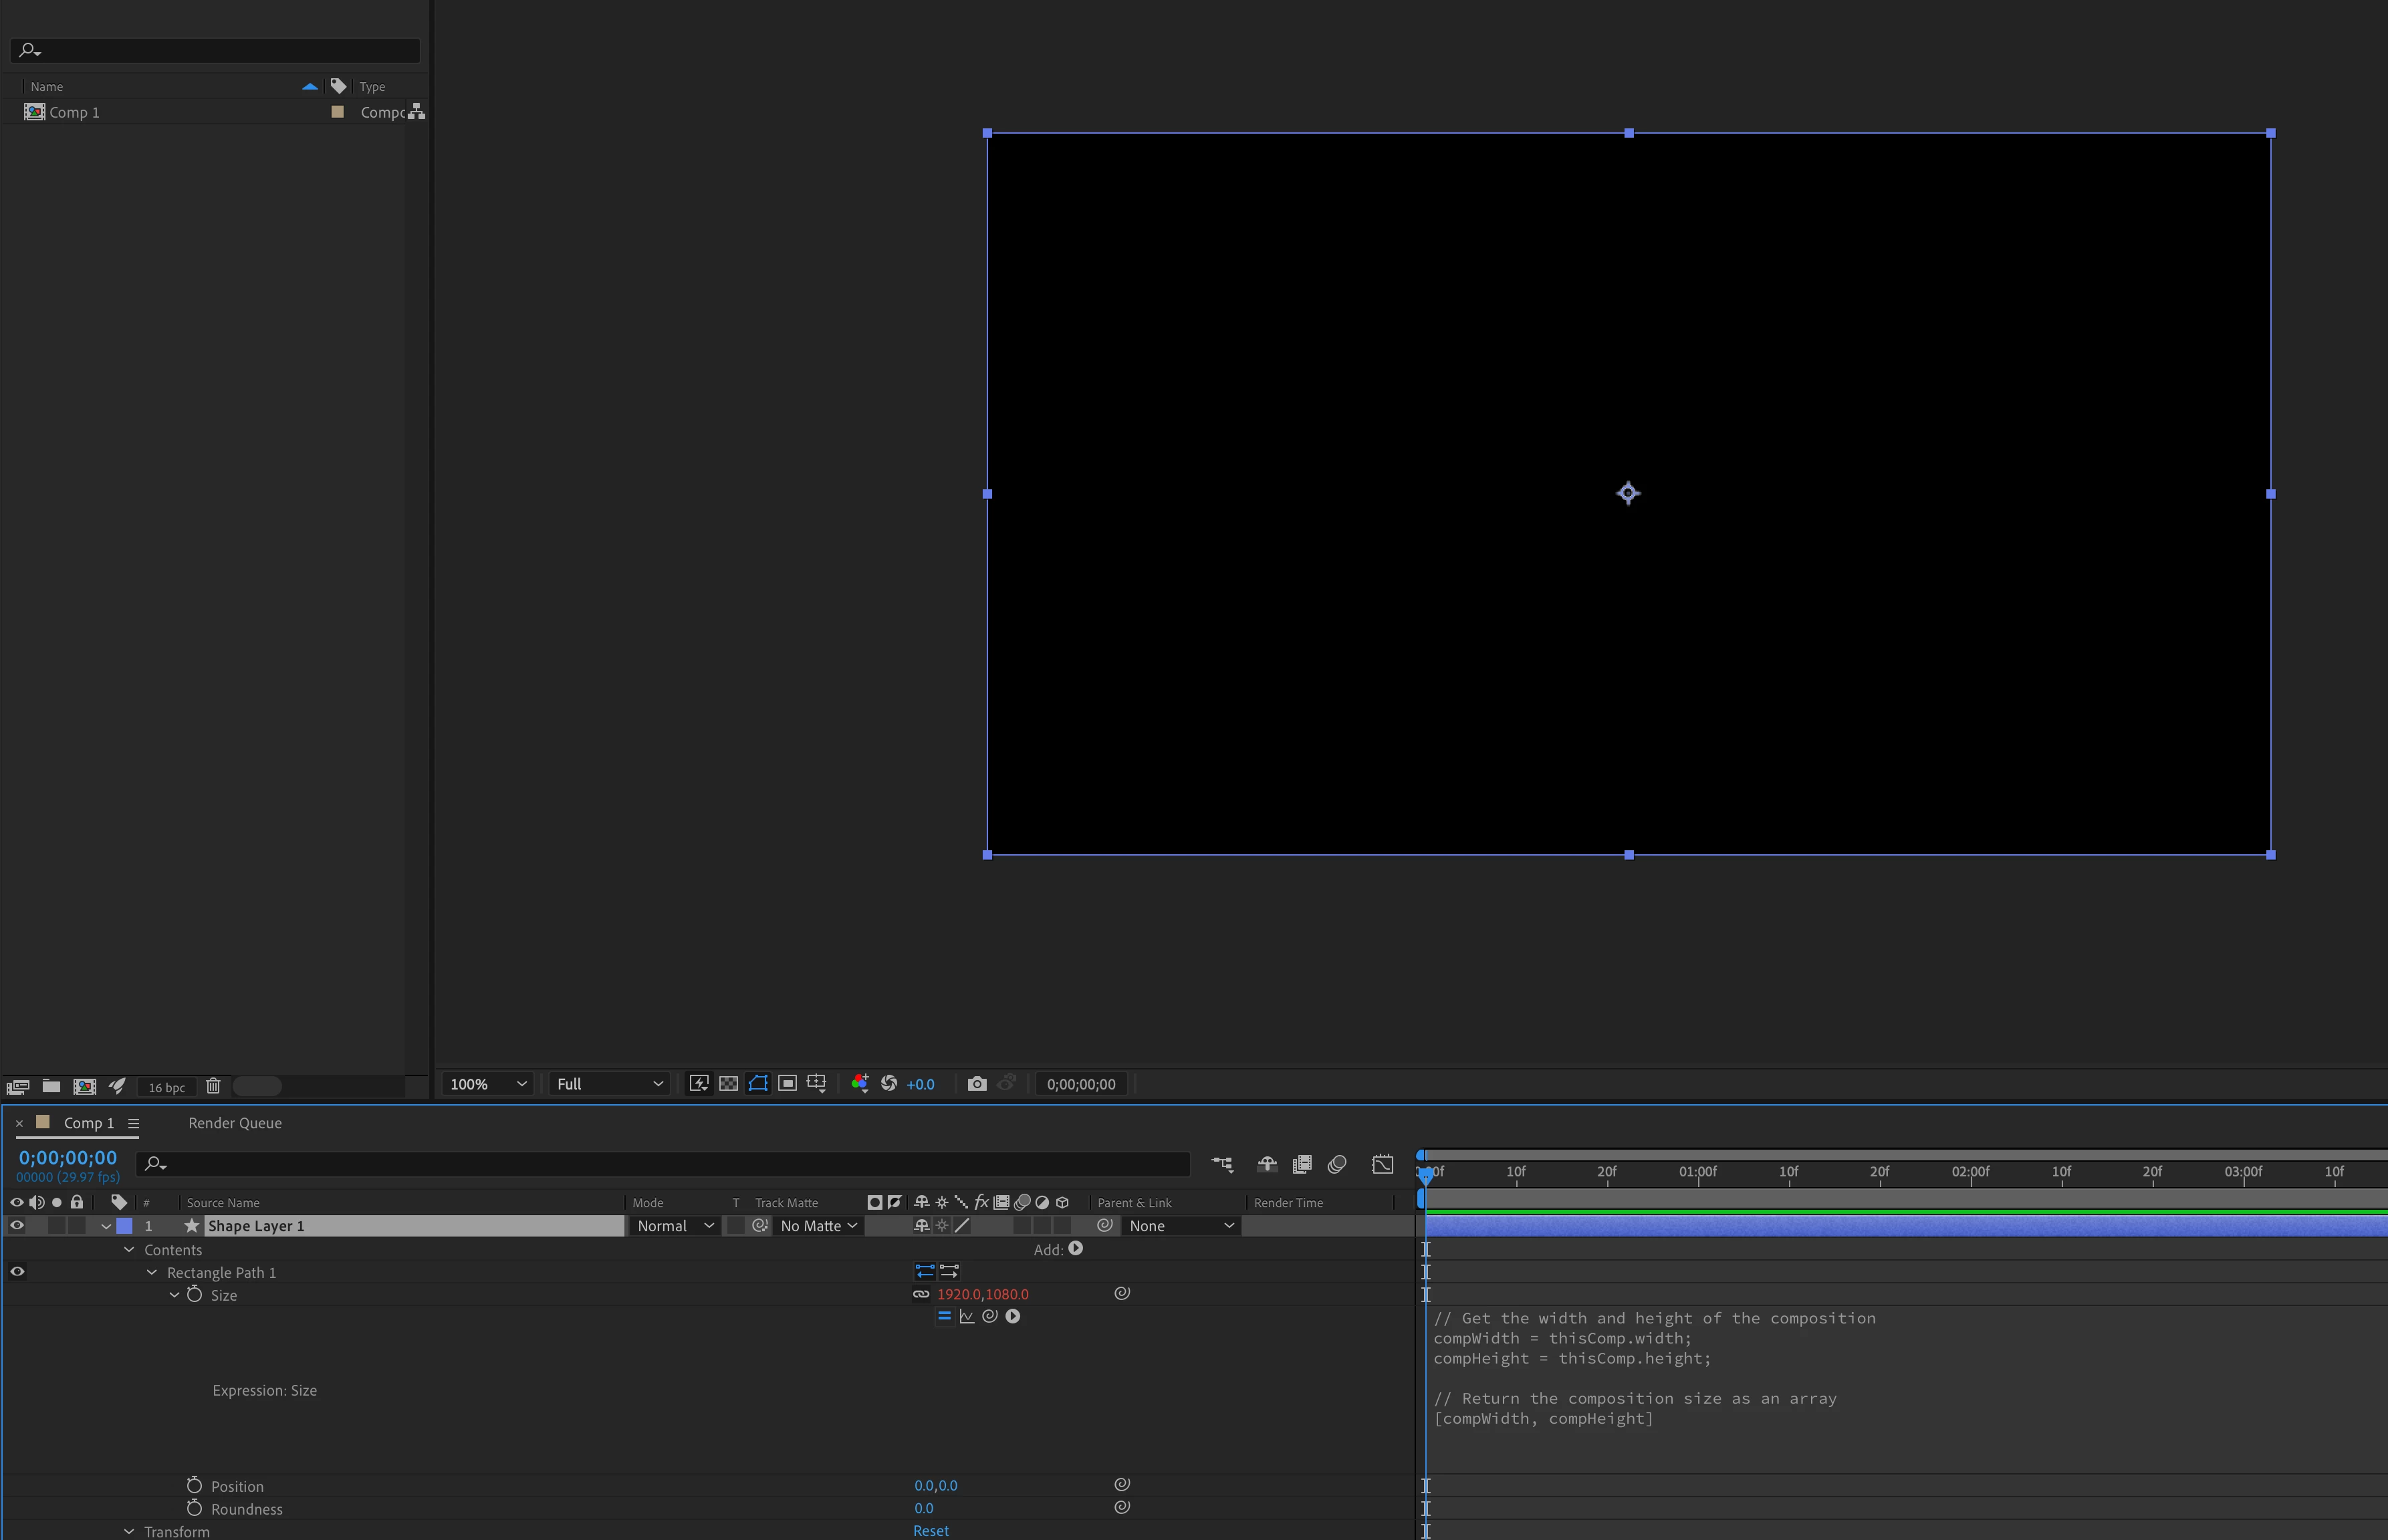Toggle Size constrain proportions link
2388x1540 pixels.
921,1294
